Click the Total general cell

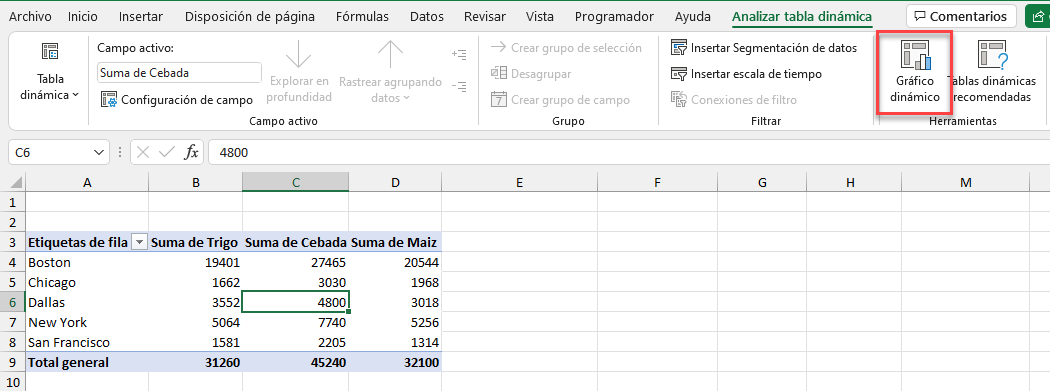click(x=87, y=363)
